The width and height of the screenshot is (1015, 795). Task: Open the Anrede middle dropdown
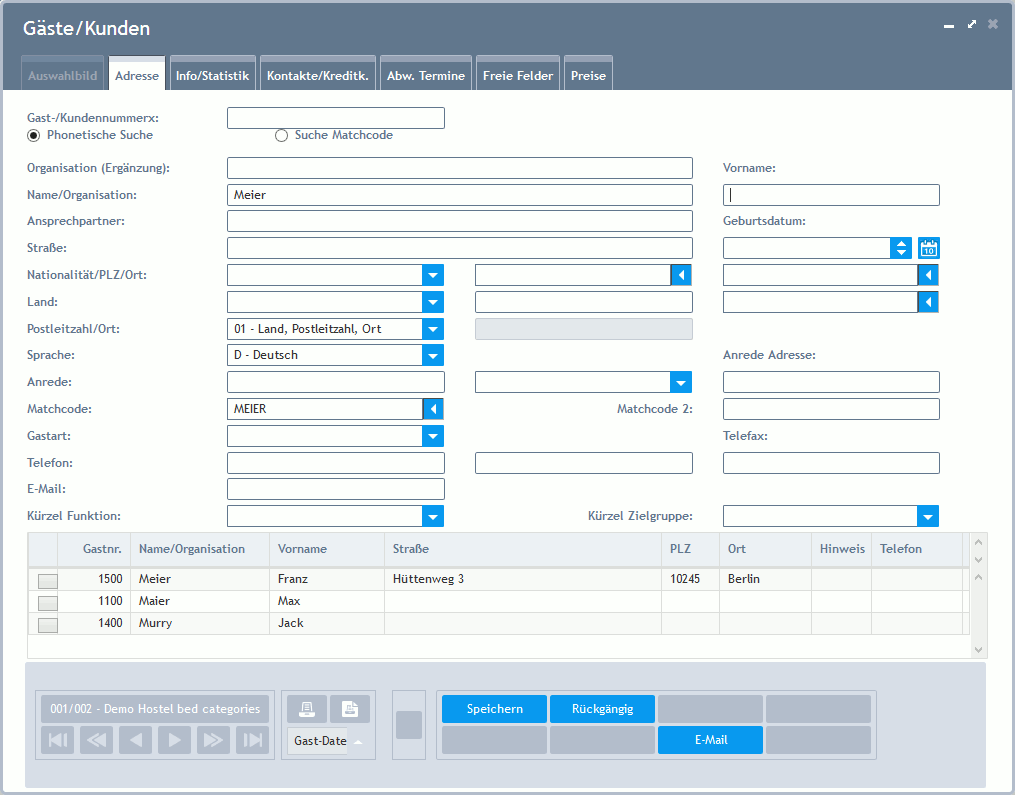coord(681,382)
